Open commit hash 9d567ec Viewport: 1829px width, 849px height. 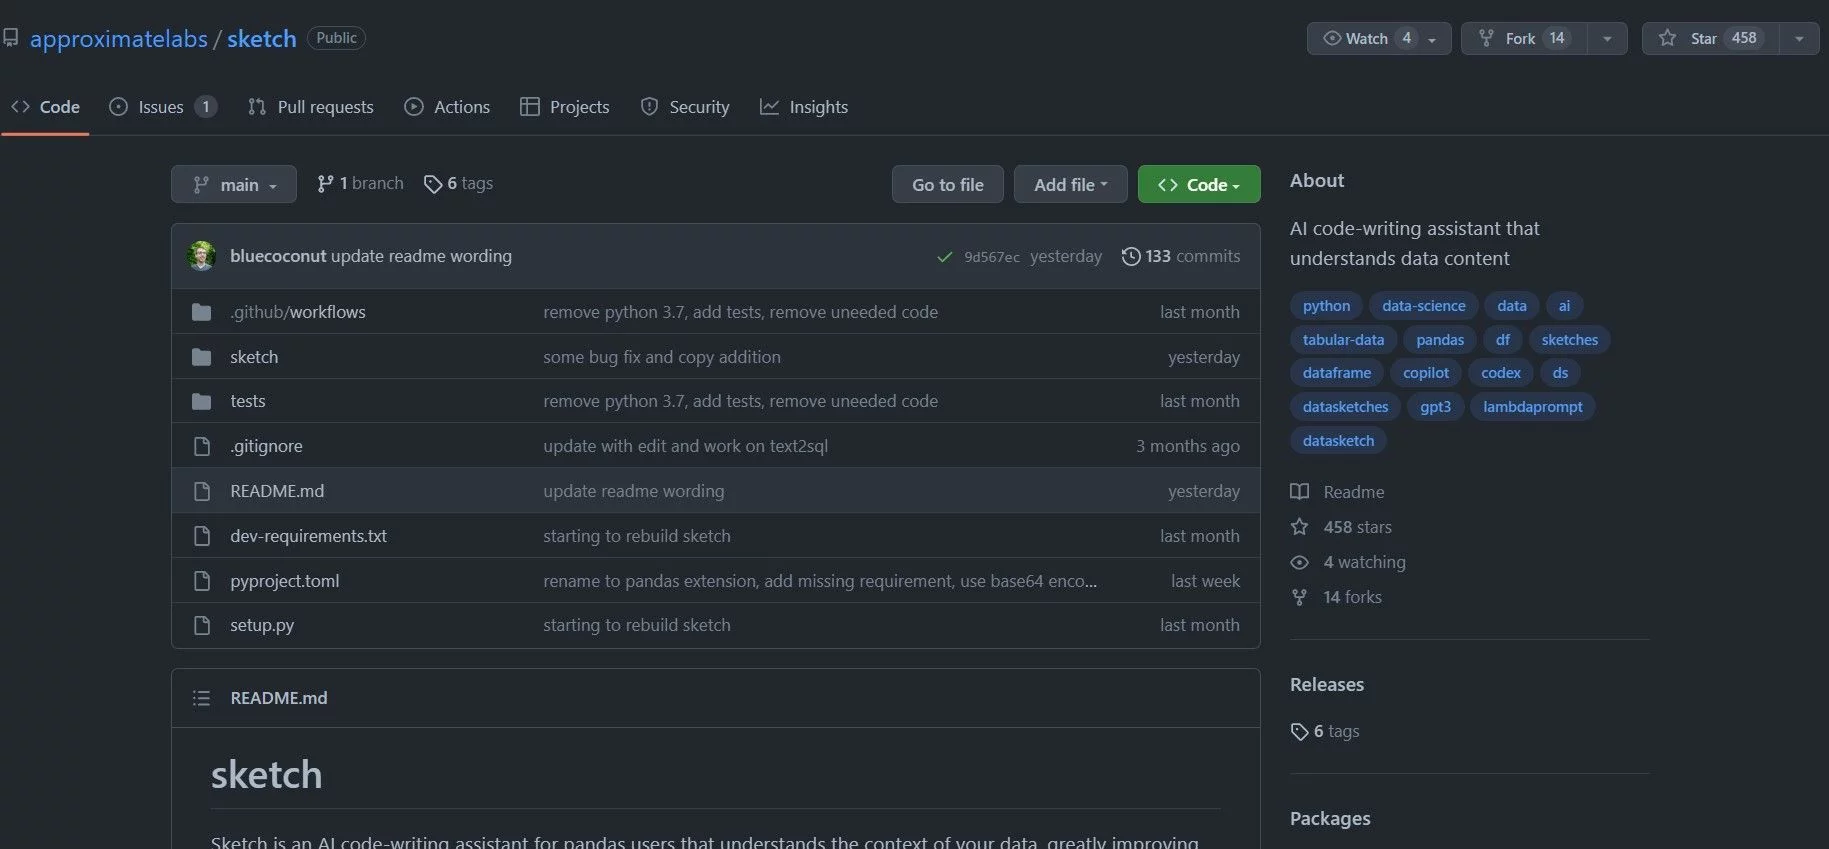[x=992, y=257]
